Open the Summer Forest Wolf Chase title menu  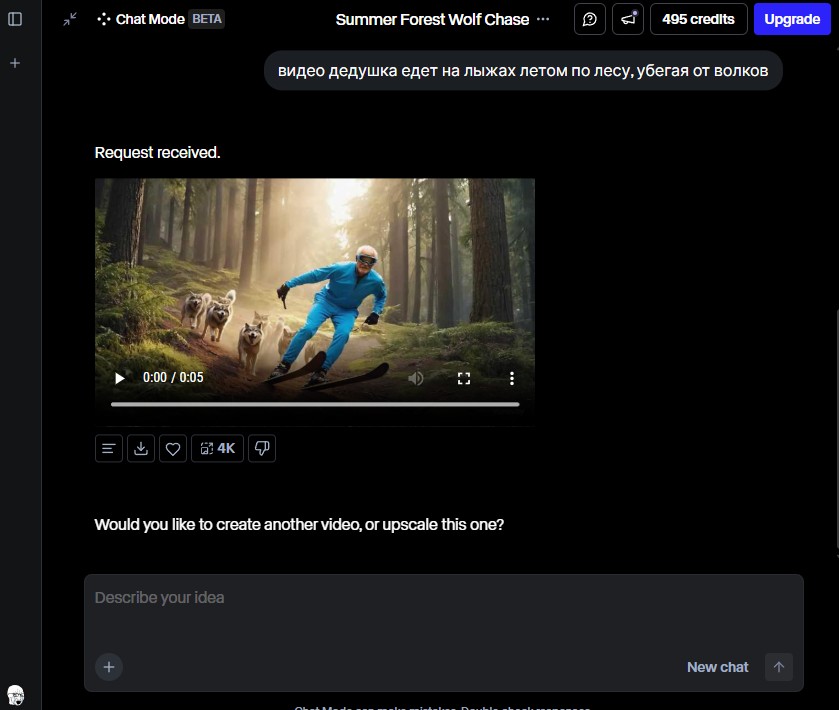543,19
